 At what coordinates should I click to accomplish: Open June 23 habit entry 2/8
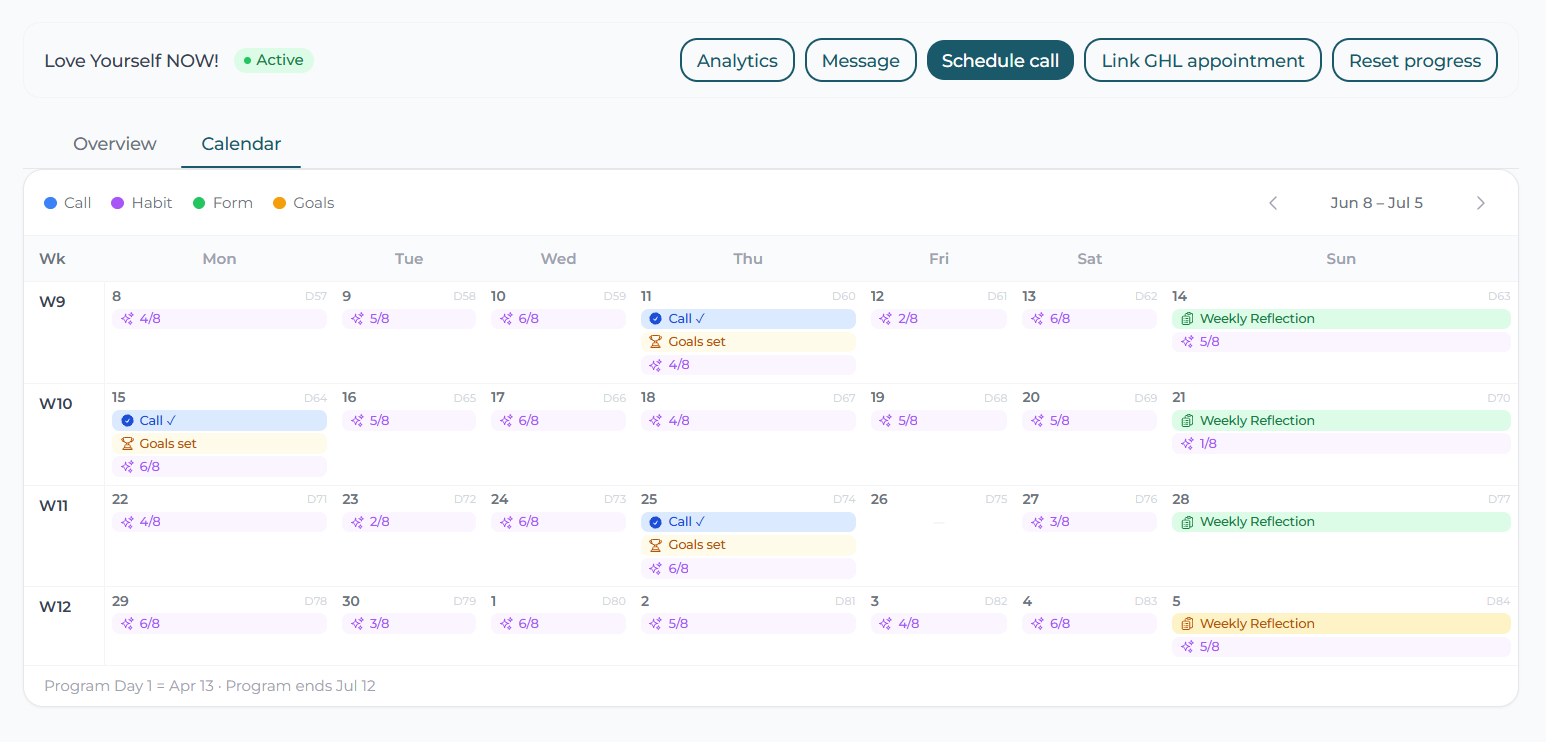(409, 522)
